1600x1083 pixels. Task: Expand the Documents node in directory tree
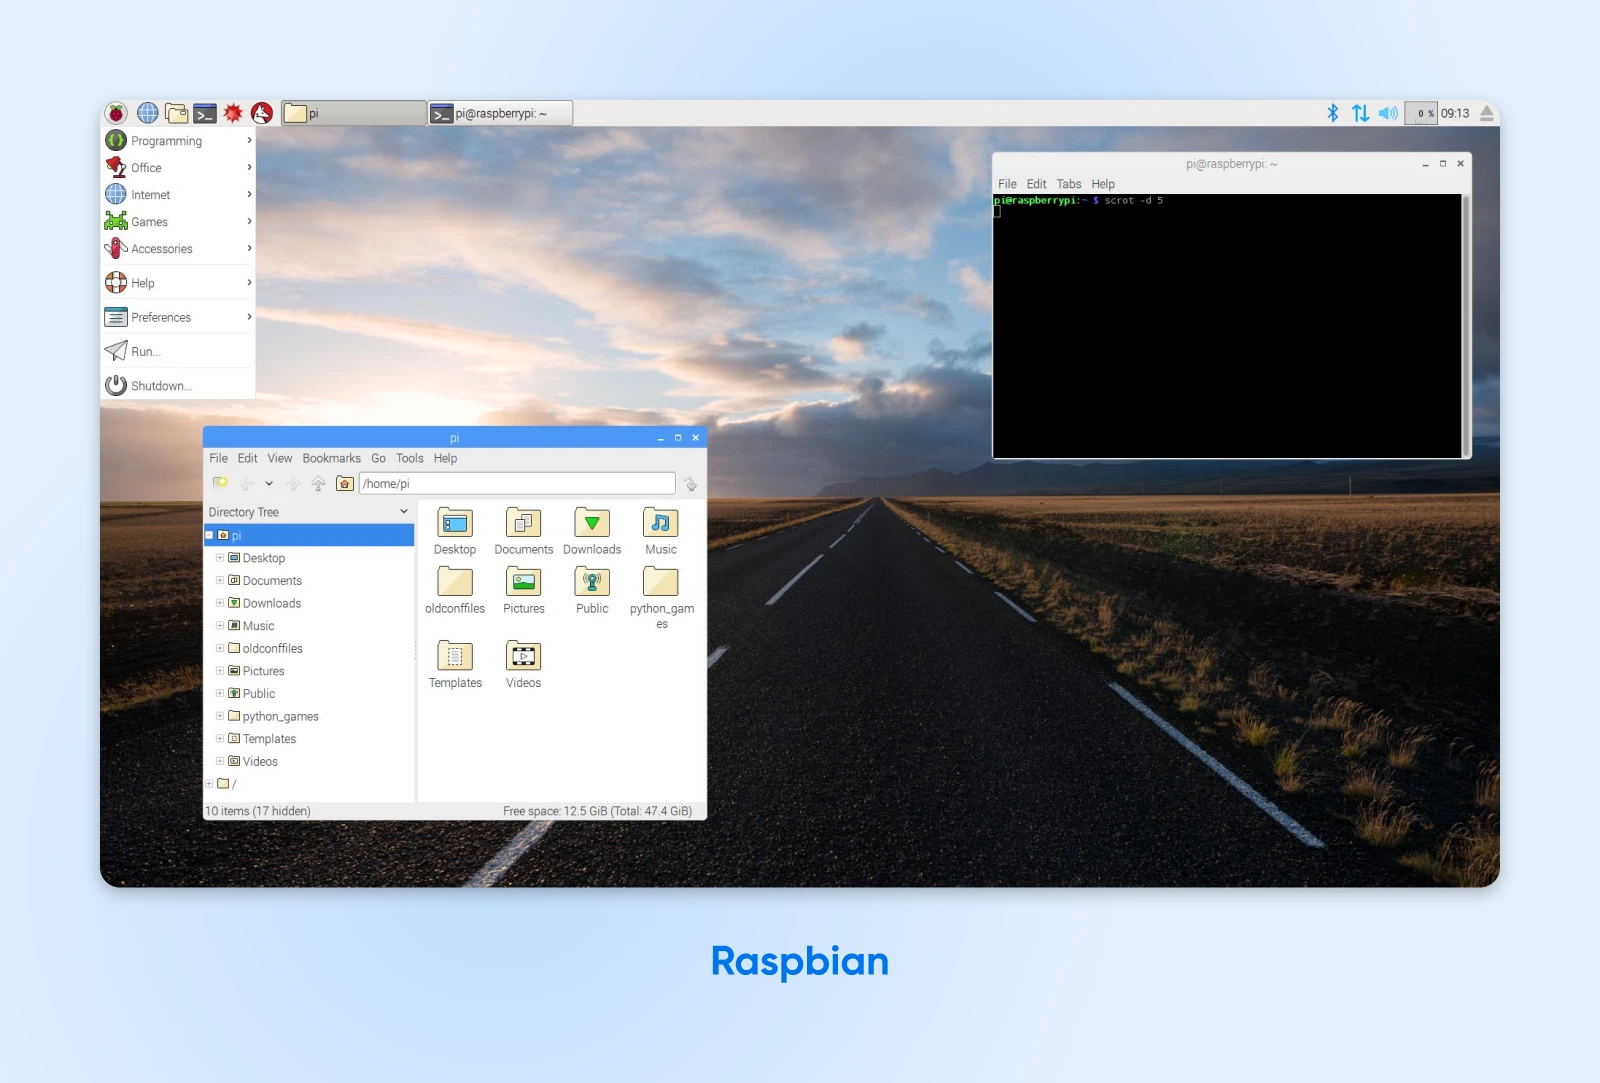pos(220,580)
